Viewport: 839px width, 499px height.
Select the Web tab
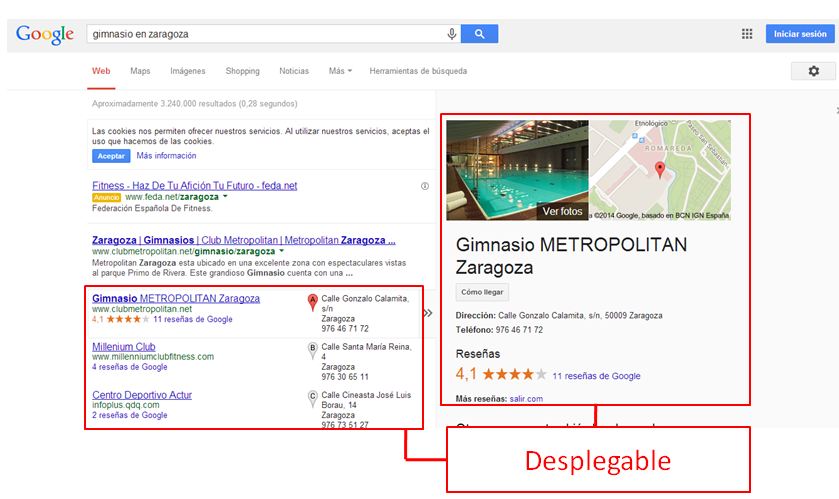pyautogui.click(x=101, y=71)
